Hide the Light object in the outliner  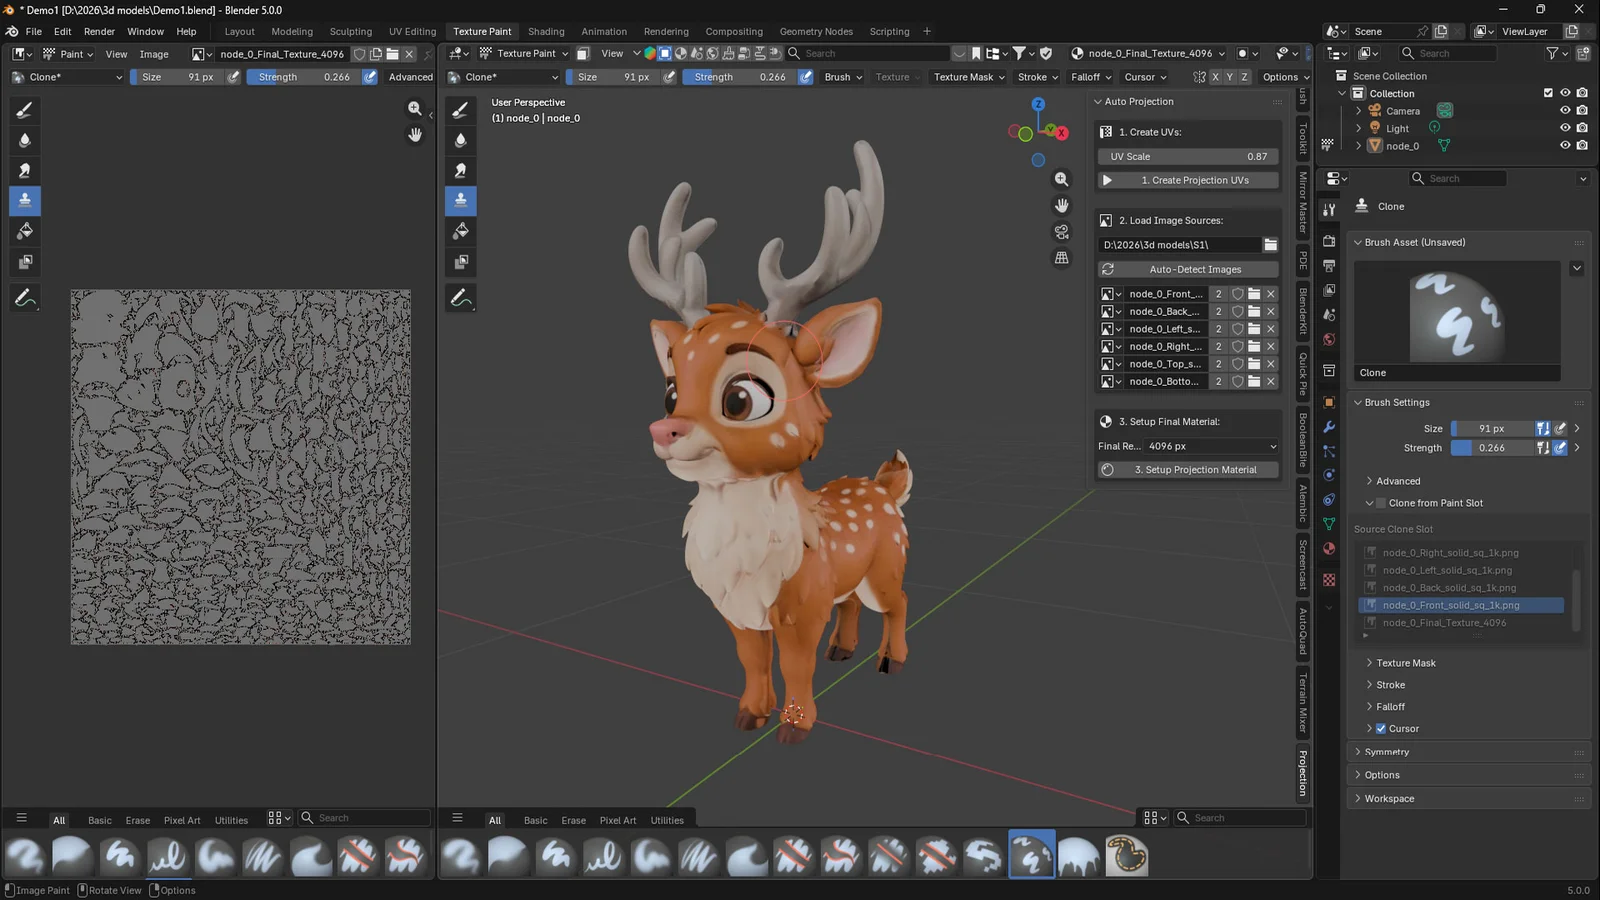1565,127
